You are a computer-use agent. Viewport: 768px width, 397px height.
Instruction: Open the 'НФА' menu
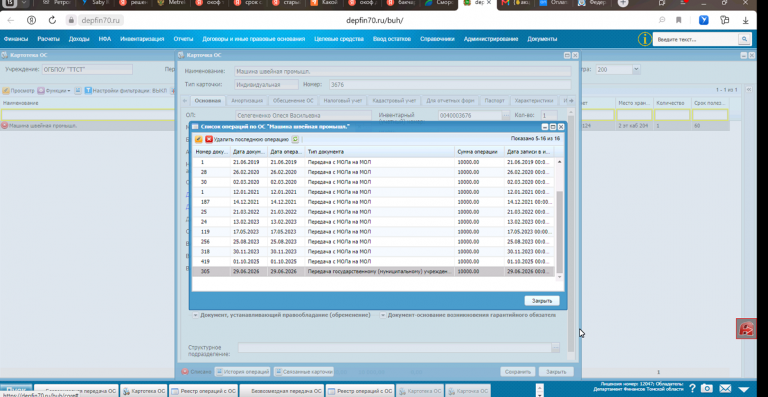point(104,39)
